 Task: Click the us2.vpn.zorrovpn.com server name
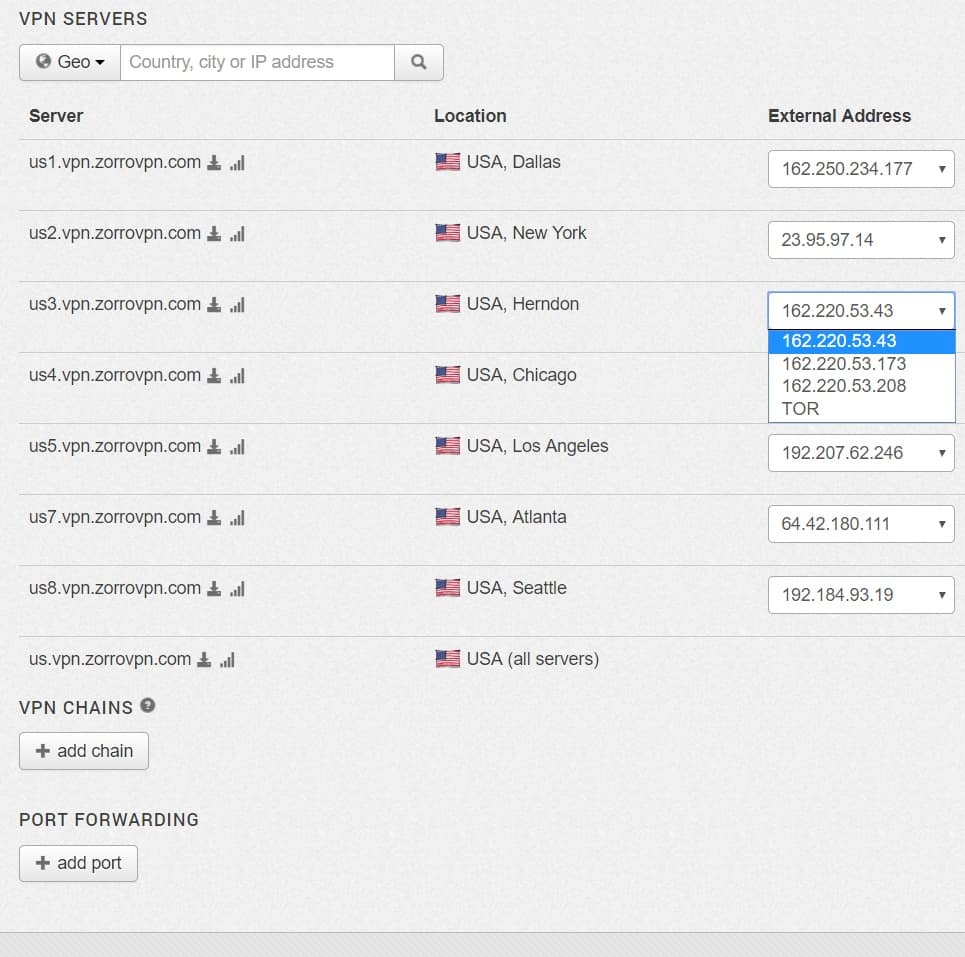point(115,233)
